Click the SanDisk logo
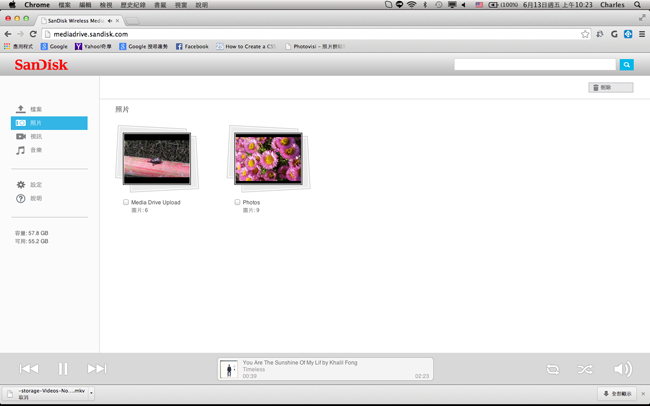Screen dimensions: 650x406 pos(41,65)
